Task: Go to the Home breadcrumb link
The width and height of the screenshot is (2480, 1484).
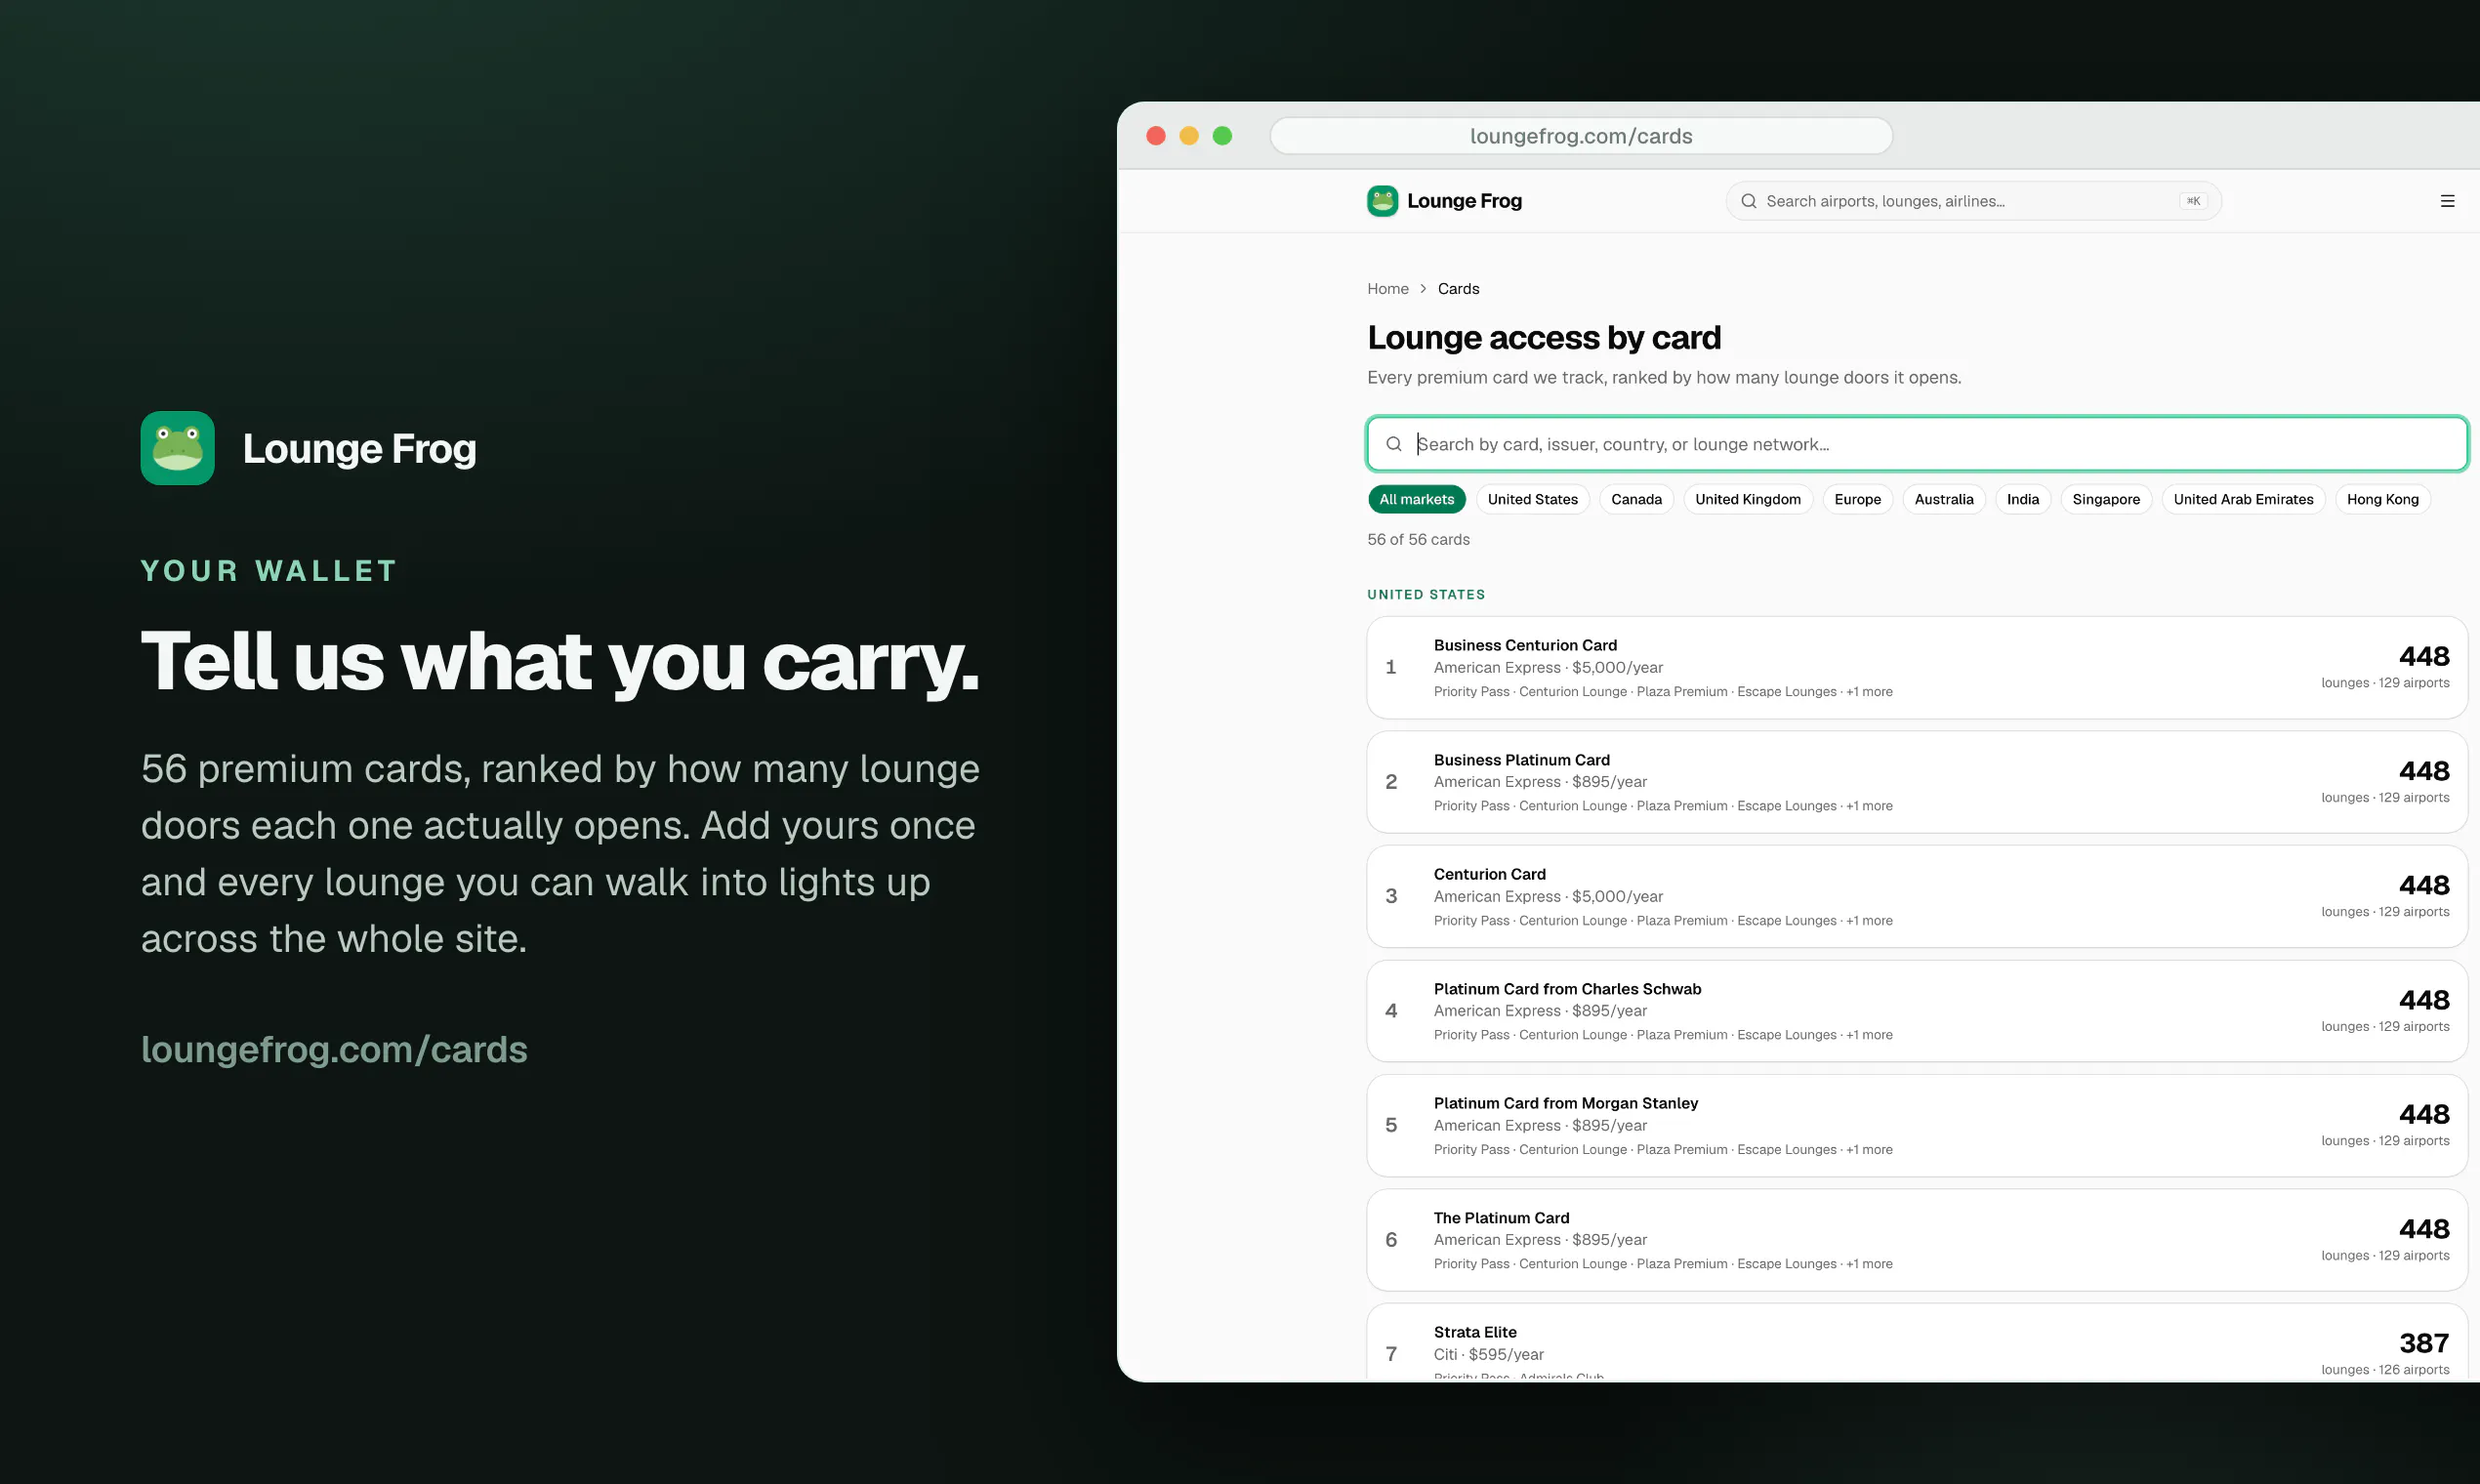Action: coord(1387,289)
